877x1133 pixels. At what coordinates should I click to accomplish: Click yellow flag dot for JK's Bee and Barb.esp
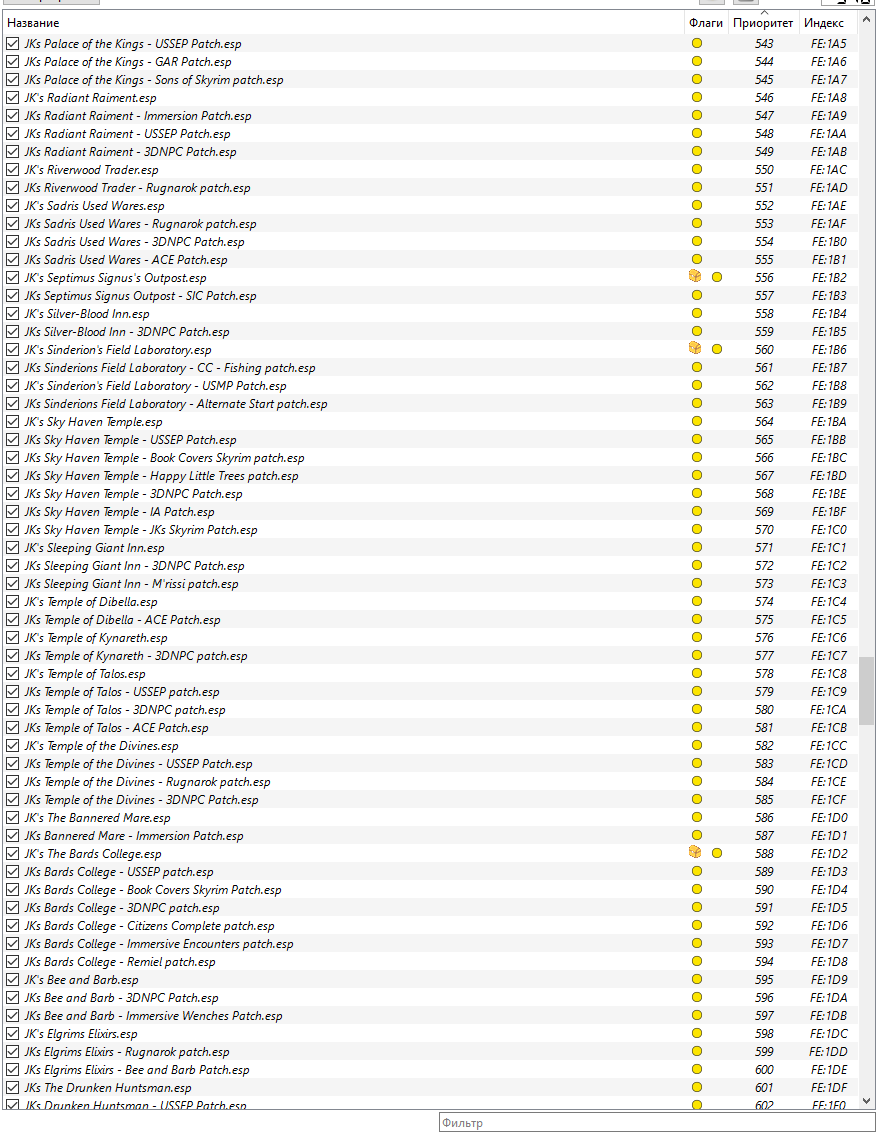[x=696, y=979]
